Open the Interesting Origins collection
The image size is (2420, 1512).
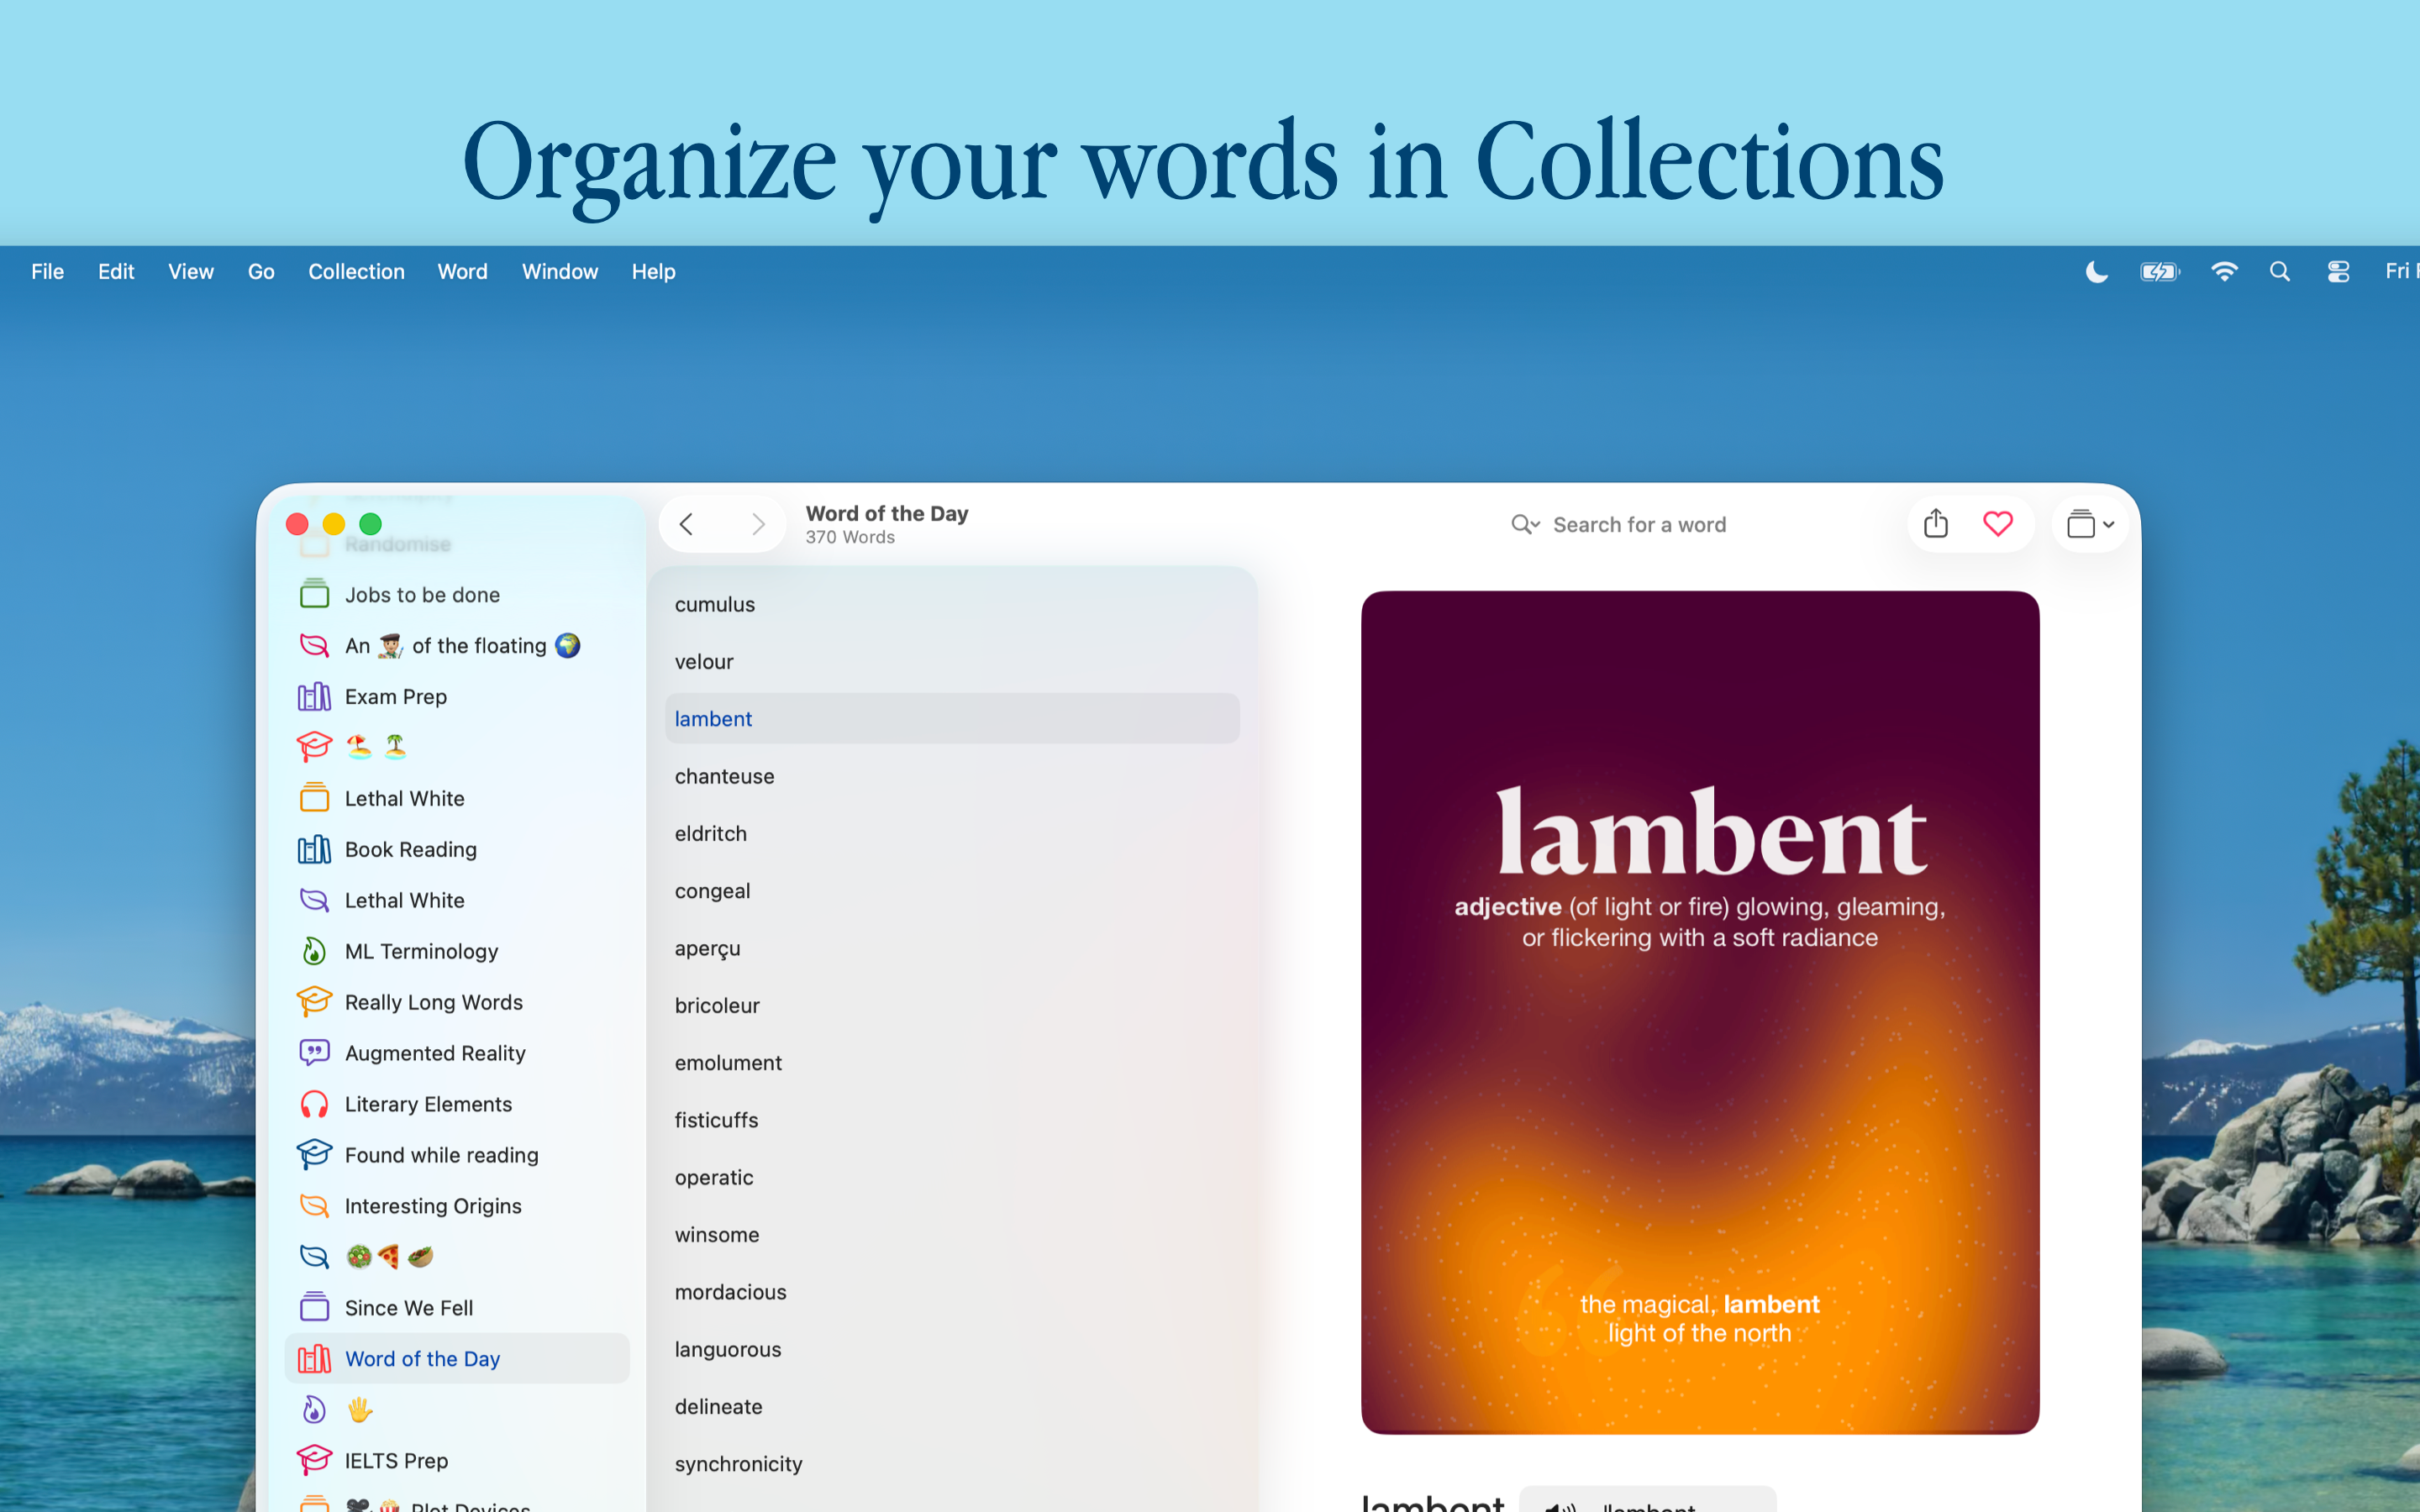(x=457, y=1206)
